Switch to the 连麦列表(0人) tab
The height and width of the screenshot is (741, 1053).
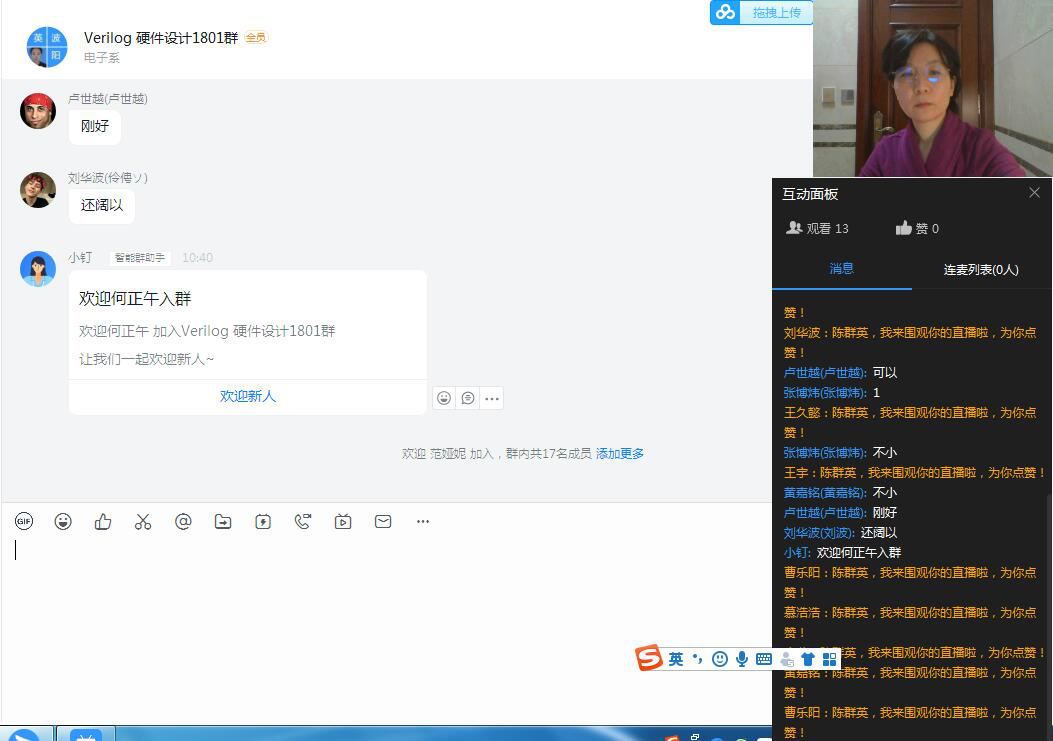tap(981, 269)
